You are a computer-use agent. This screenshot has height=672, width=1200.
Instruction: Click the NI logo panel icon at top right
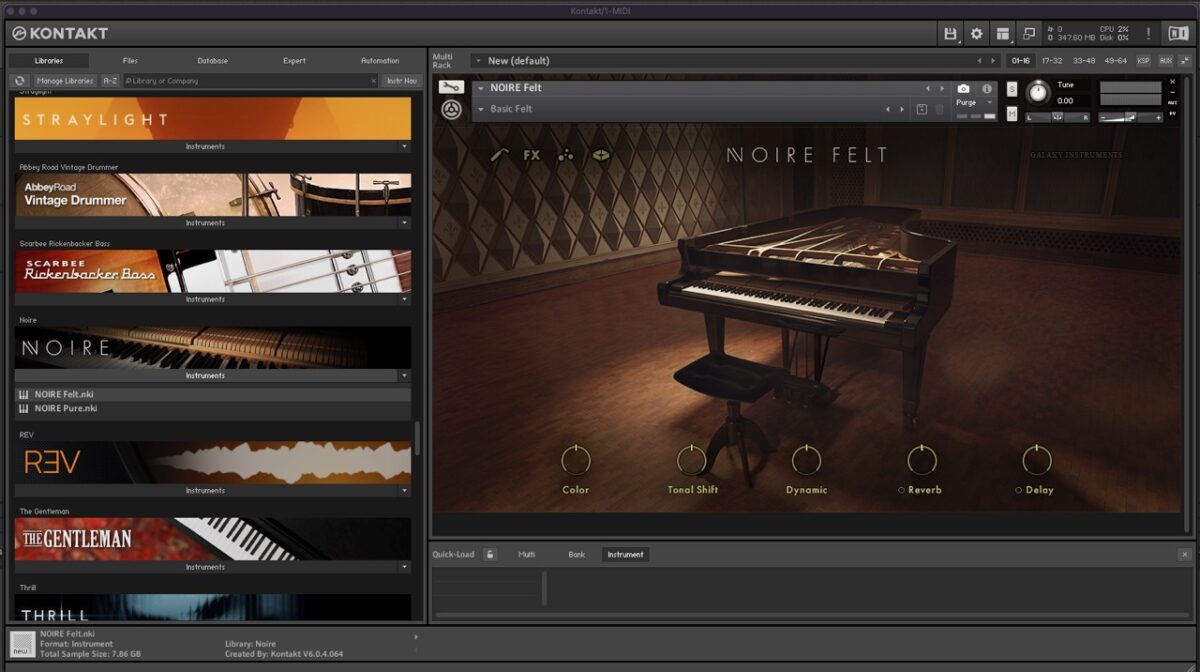1178,34
